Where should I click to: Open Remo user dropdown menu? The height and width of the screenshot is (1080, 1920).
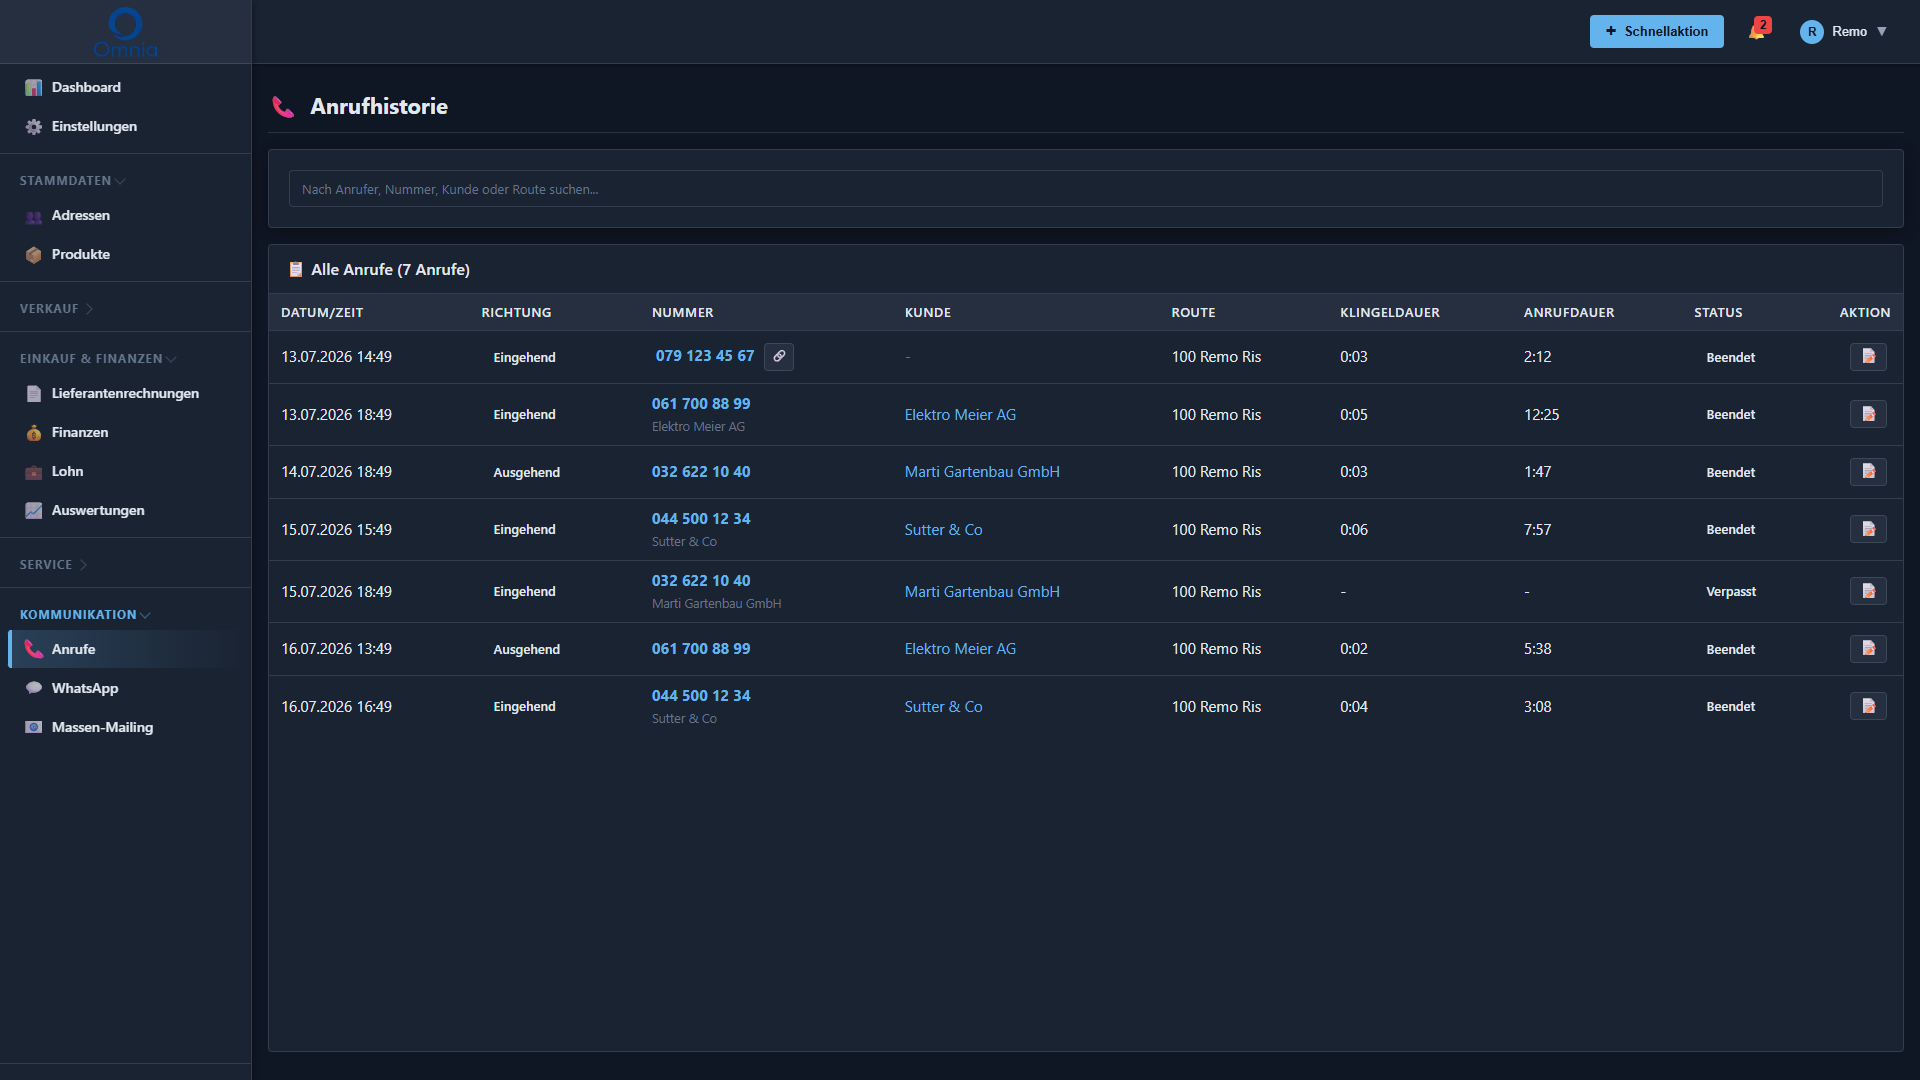tap(1844, 31)
